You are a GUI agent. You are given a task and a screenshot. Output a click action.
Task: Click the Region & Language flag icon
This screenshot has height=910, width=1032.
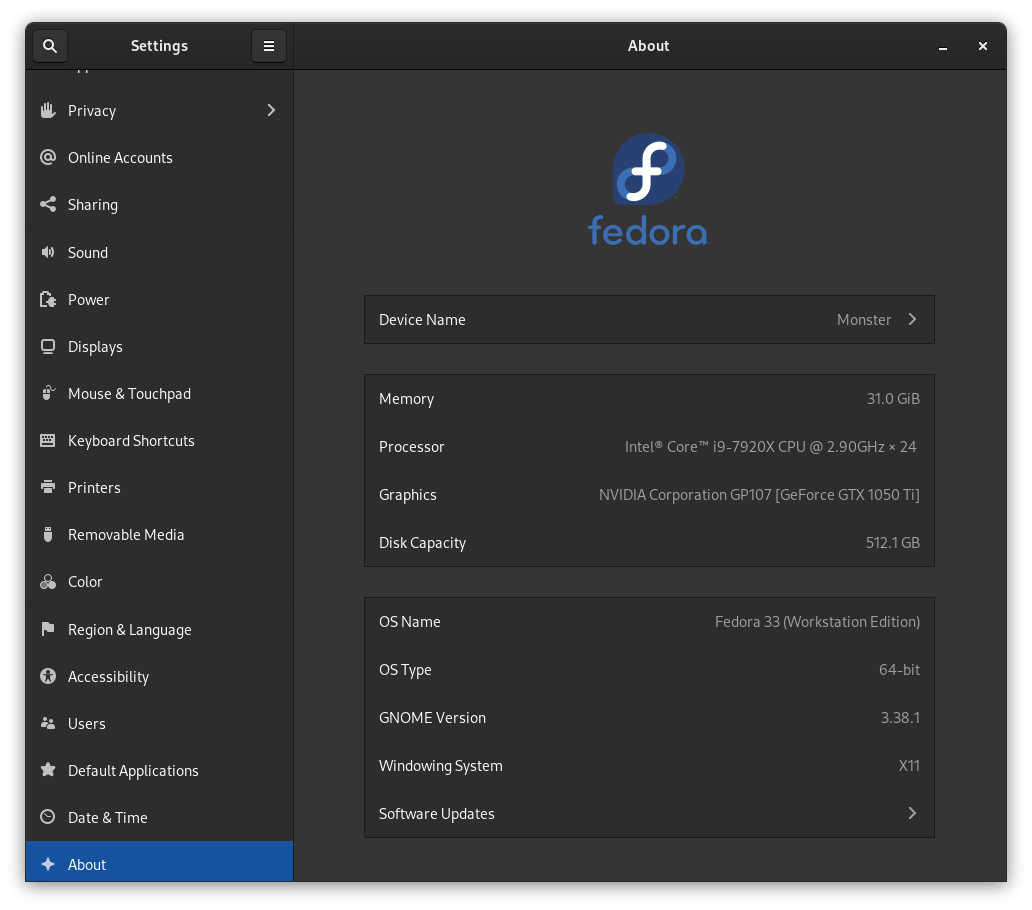click(47, 630)
